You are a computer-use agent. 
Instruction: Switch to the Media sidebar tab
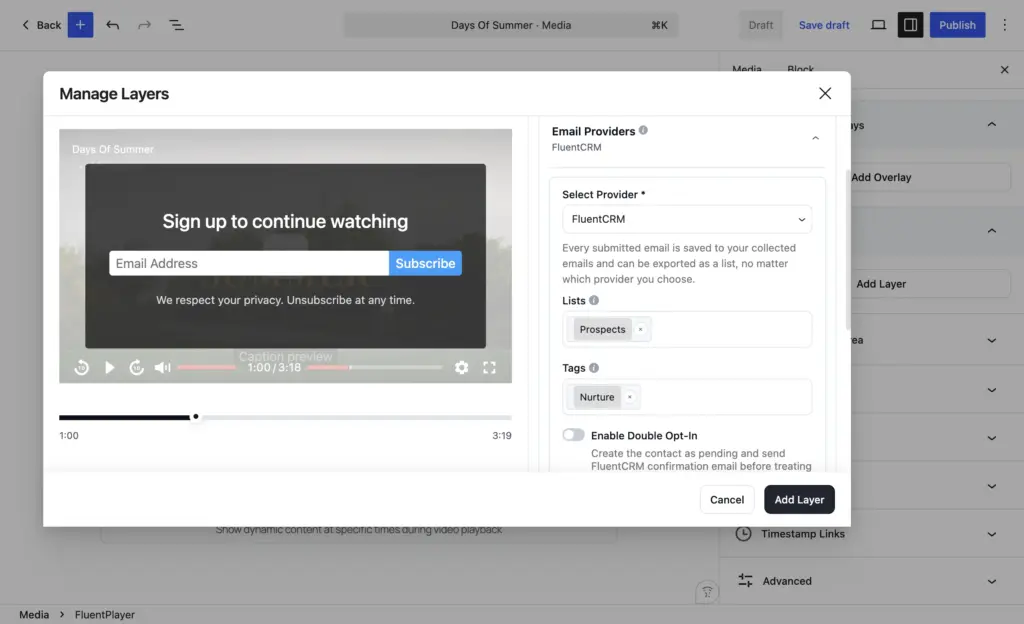click(x=746, y=68)
